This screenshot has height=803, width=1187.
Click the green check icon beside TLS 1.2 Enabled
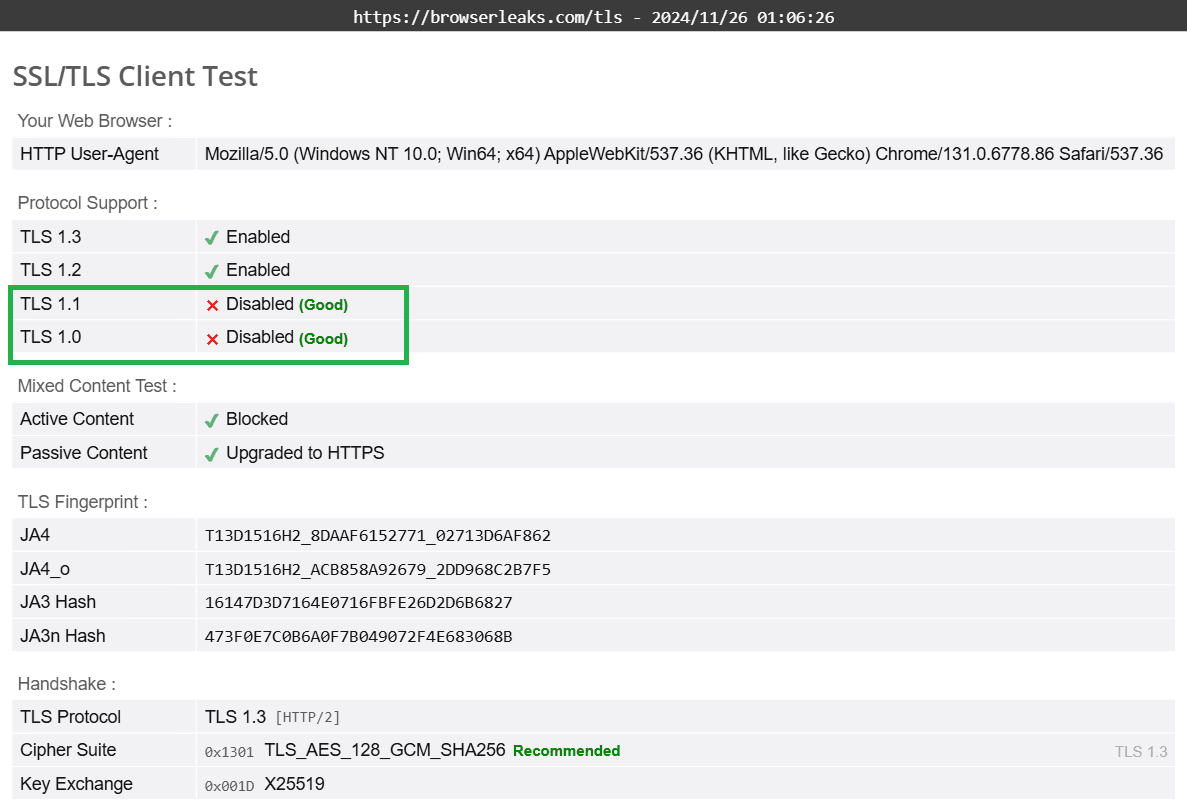pos(211,271)
